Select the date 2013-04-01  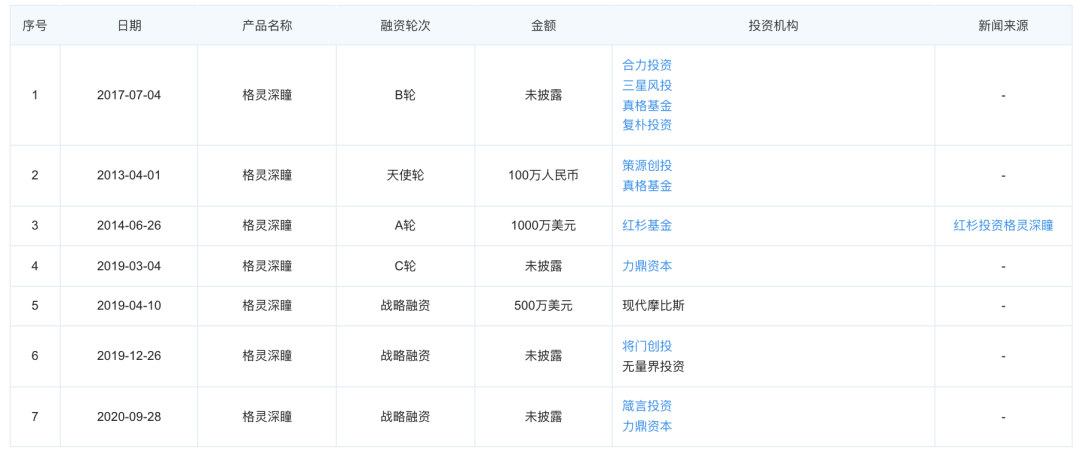(x=129, y=175)
